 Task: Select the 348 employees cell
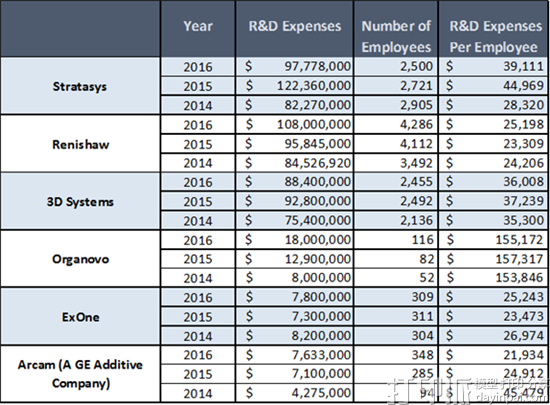(x=396, y=355)
